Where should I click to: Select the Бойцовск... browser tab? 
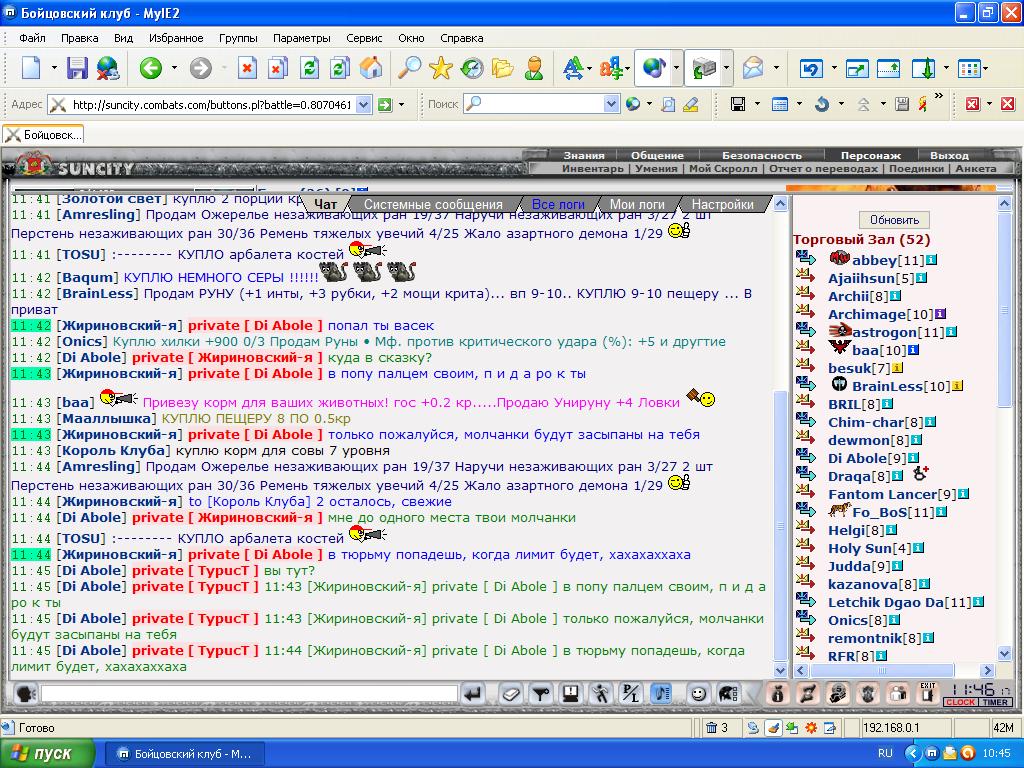tap(43, 135)
